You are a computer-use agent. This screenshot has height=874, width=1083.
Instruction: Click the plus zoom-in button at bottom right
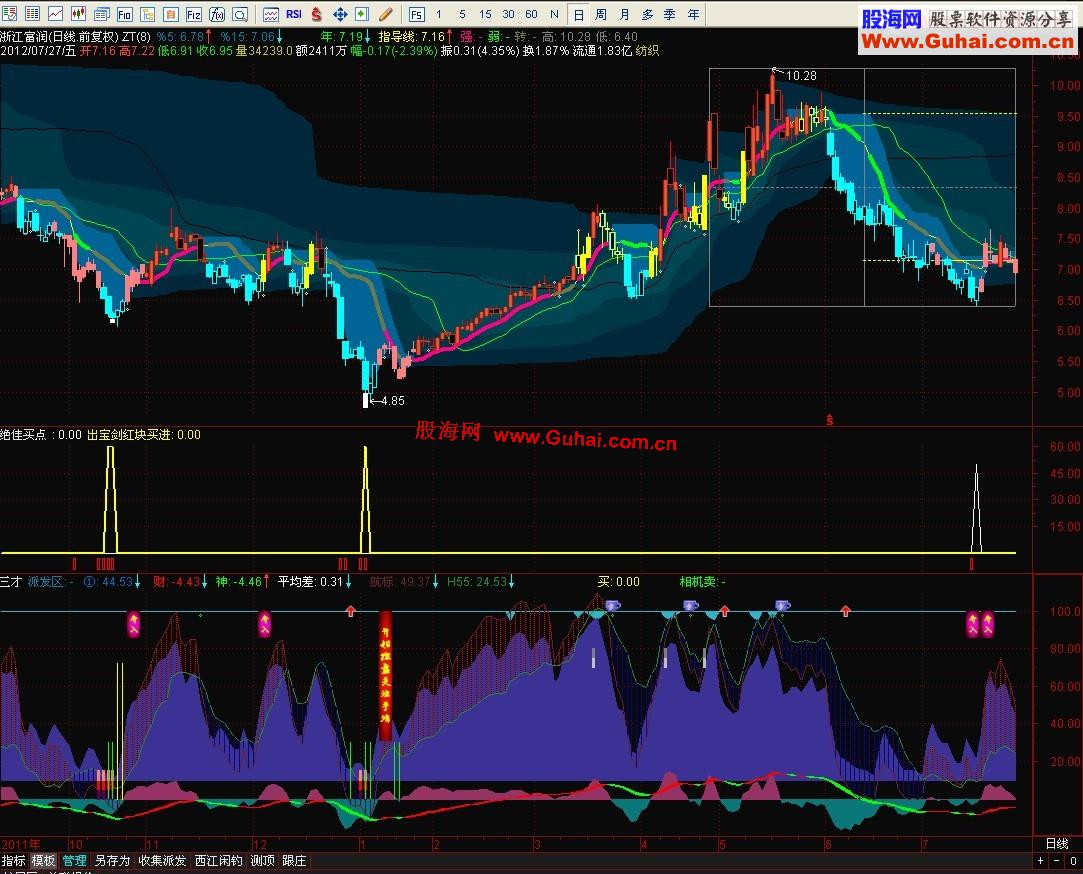1040,861
